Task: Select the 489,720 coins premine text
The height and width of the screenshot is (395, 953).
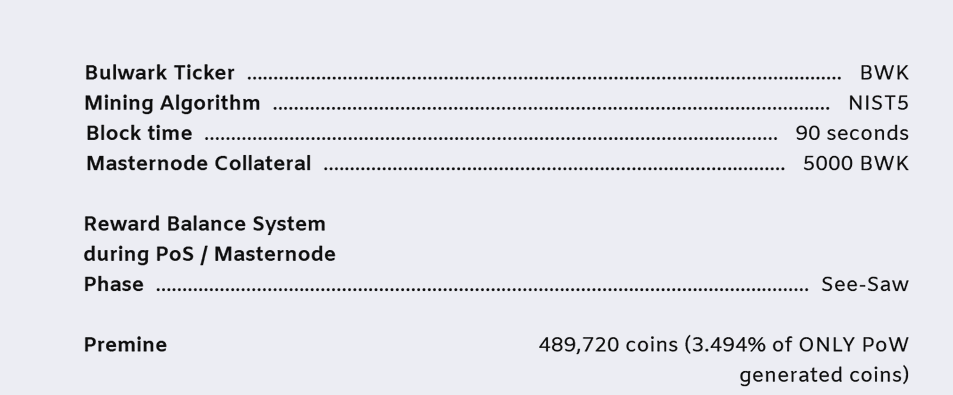Action: tap(608, 345)
